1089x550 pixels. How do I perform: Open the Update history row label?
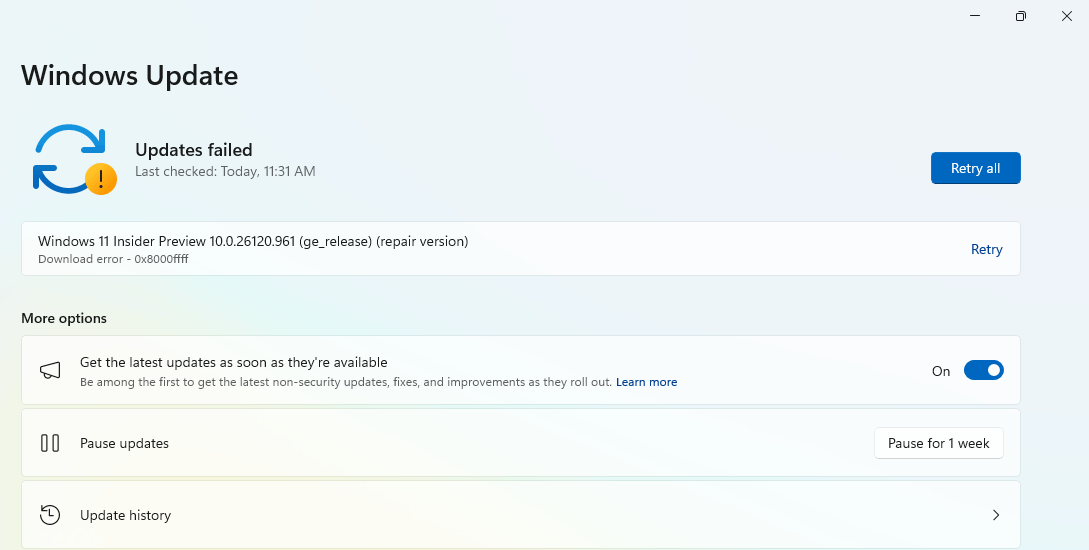(125, 515)
